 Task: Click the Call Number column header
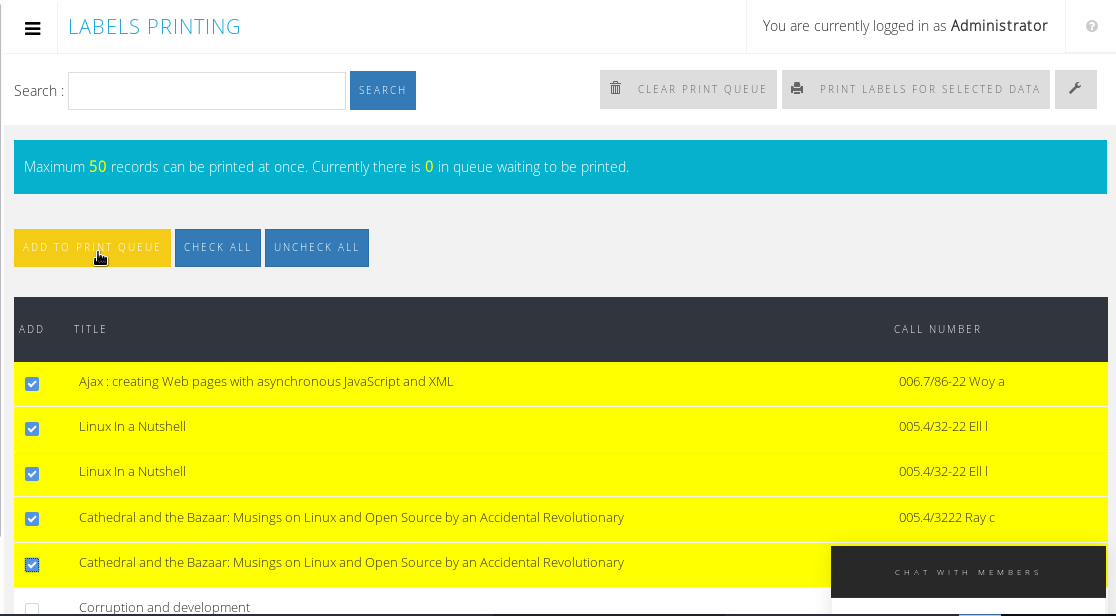[937, 329]
